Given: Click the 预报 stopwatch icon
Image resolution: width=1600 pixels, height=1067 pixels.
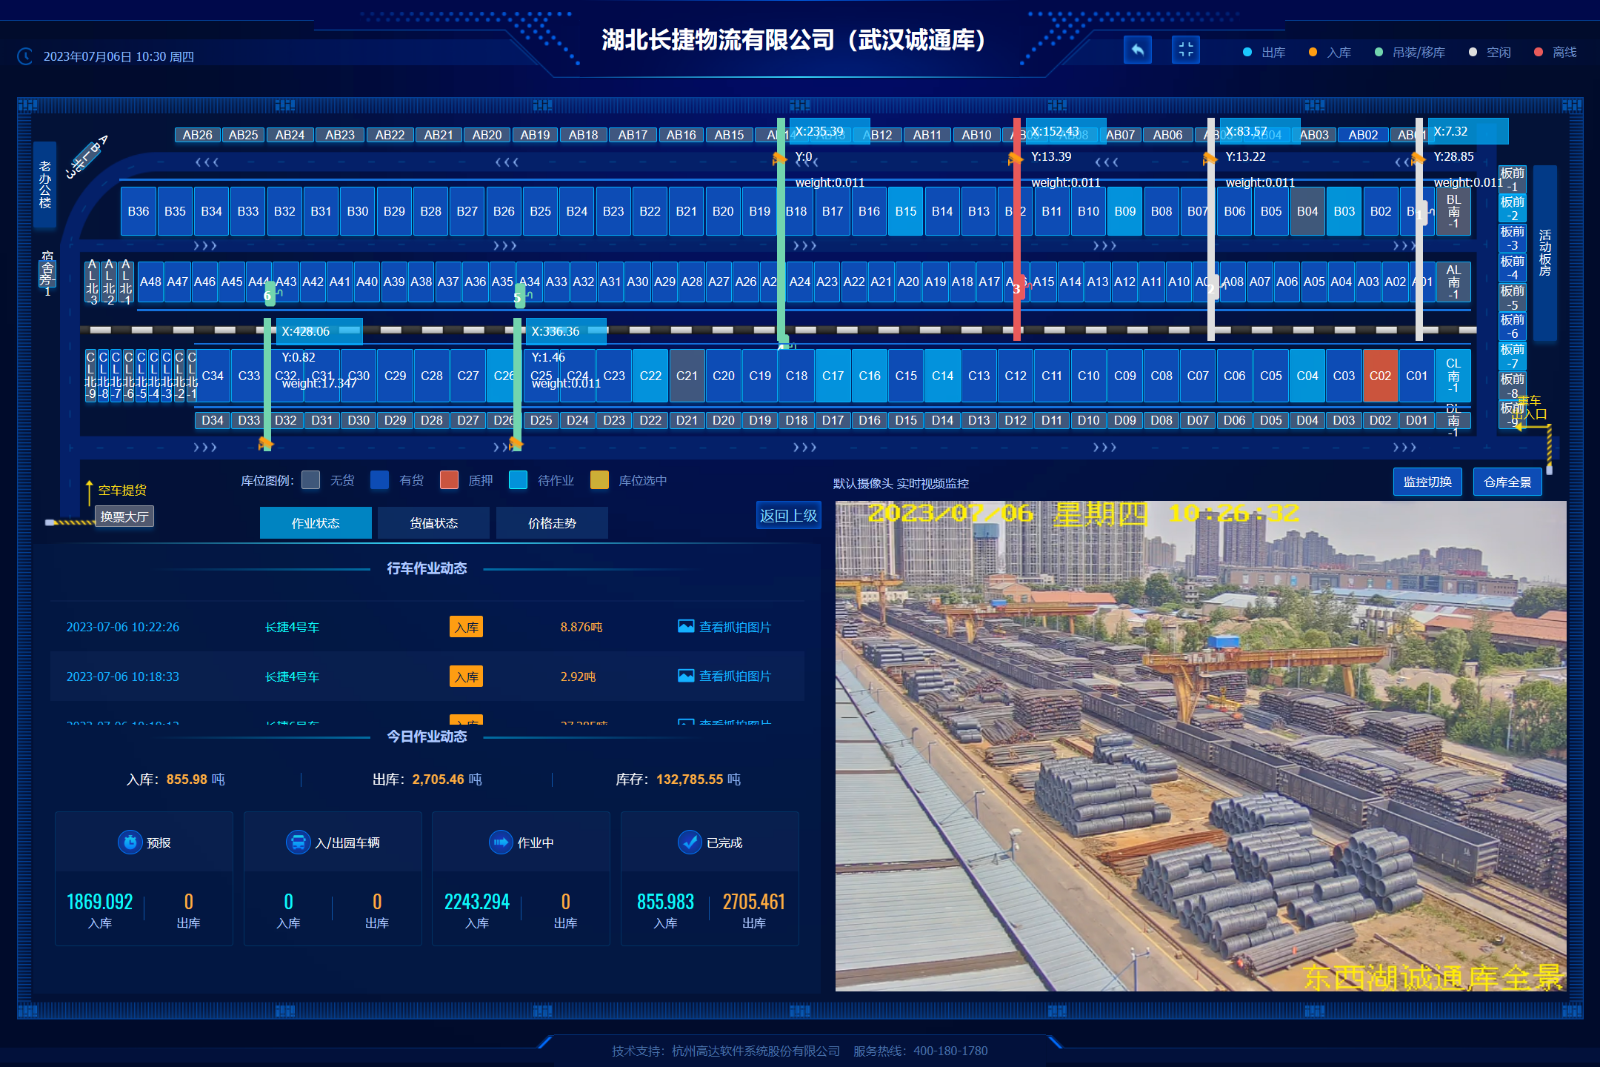Looking at the screenshot, I should tap(130, 842).
